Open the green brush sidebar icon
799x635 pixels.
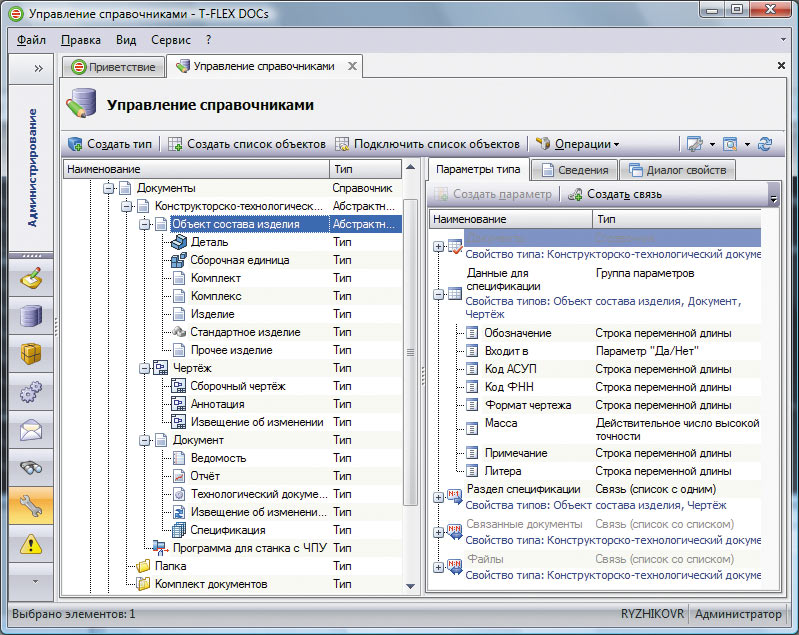[x=31, y=278]
